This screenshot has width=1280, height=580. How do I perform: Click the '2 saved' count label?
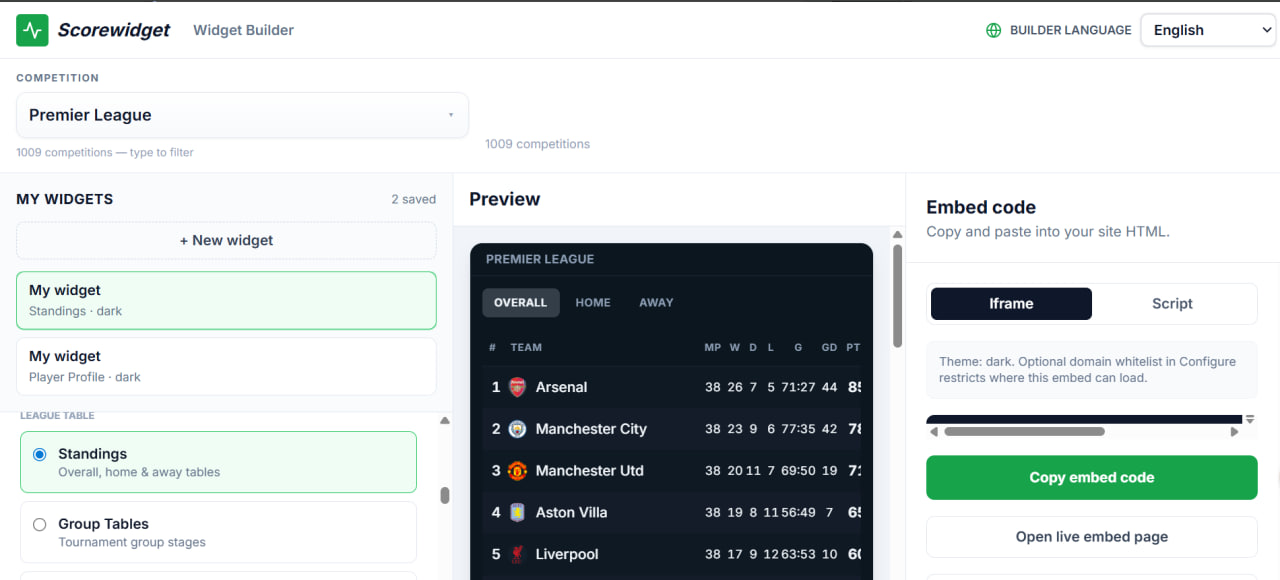pyautogui.click(x=414, y=199)
